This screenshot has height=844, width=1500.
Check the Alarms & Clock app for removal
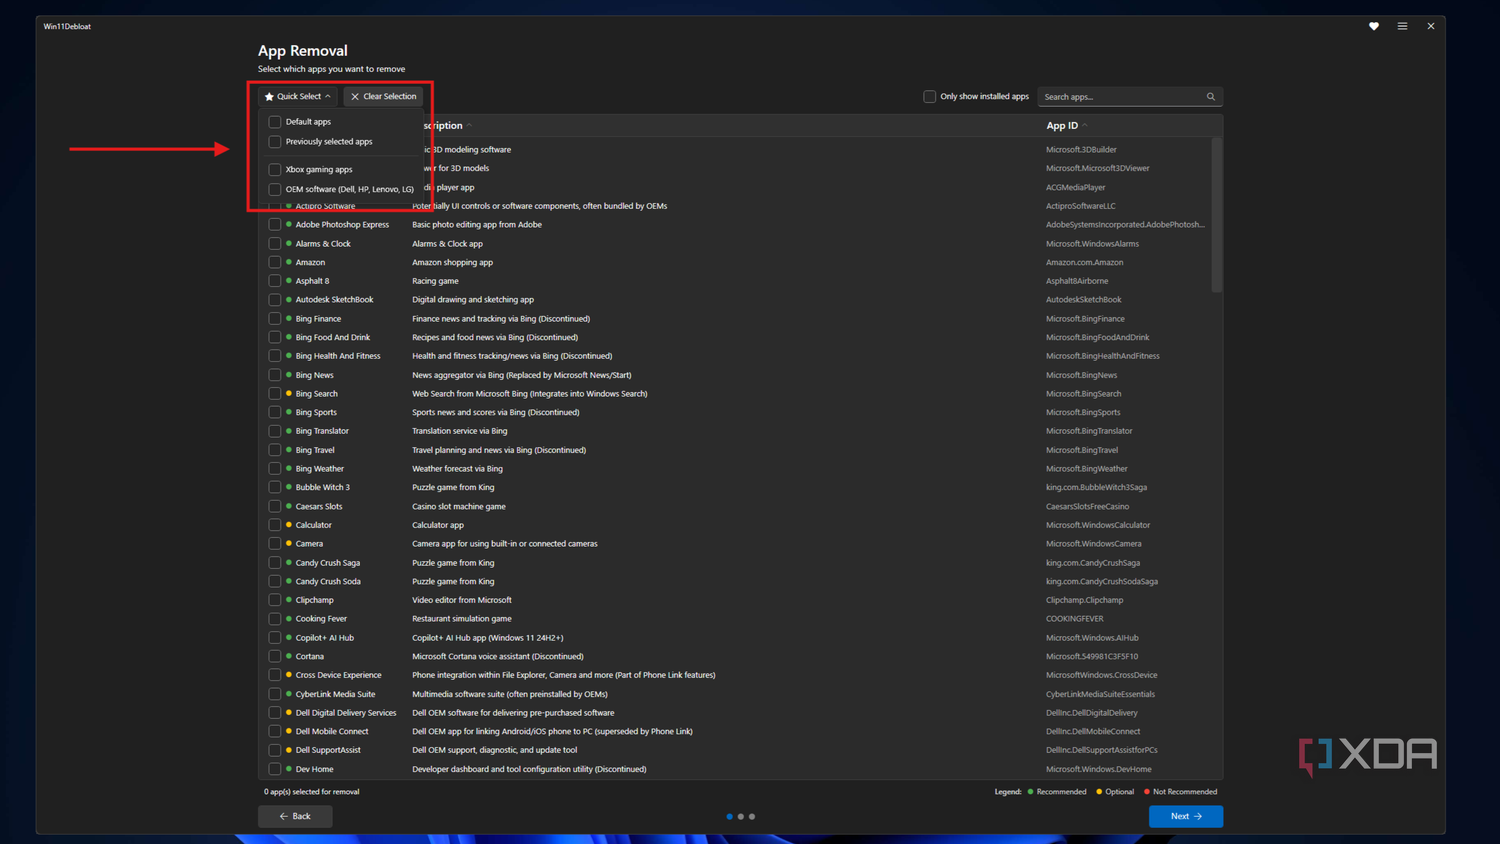click(x=275, y=244)
